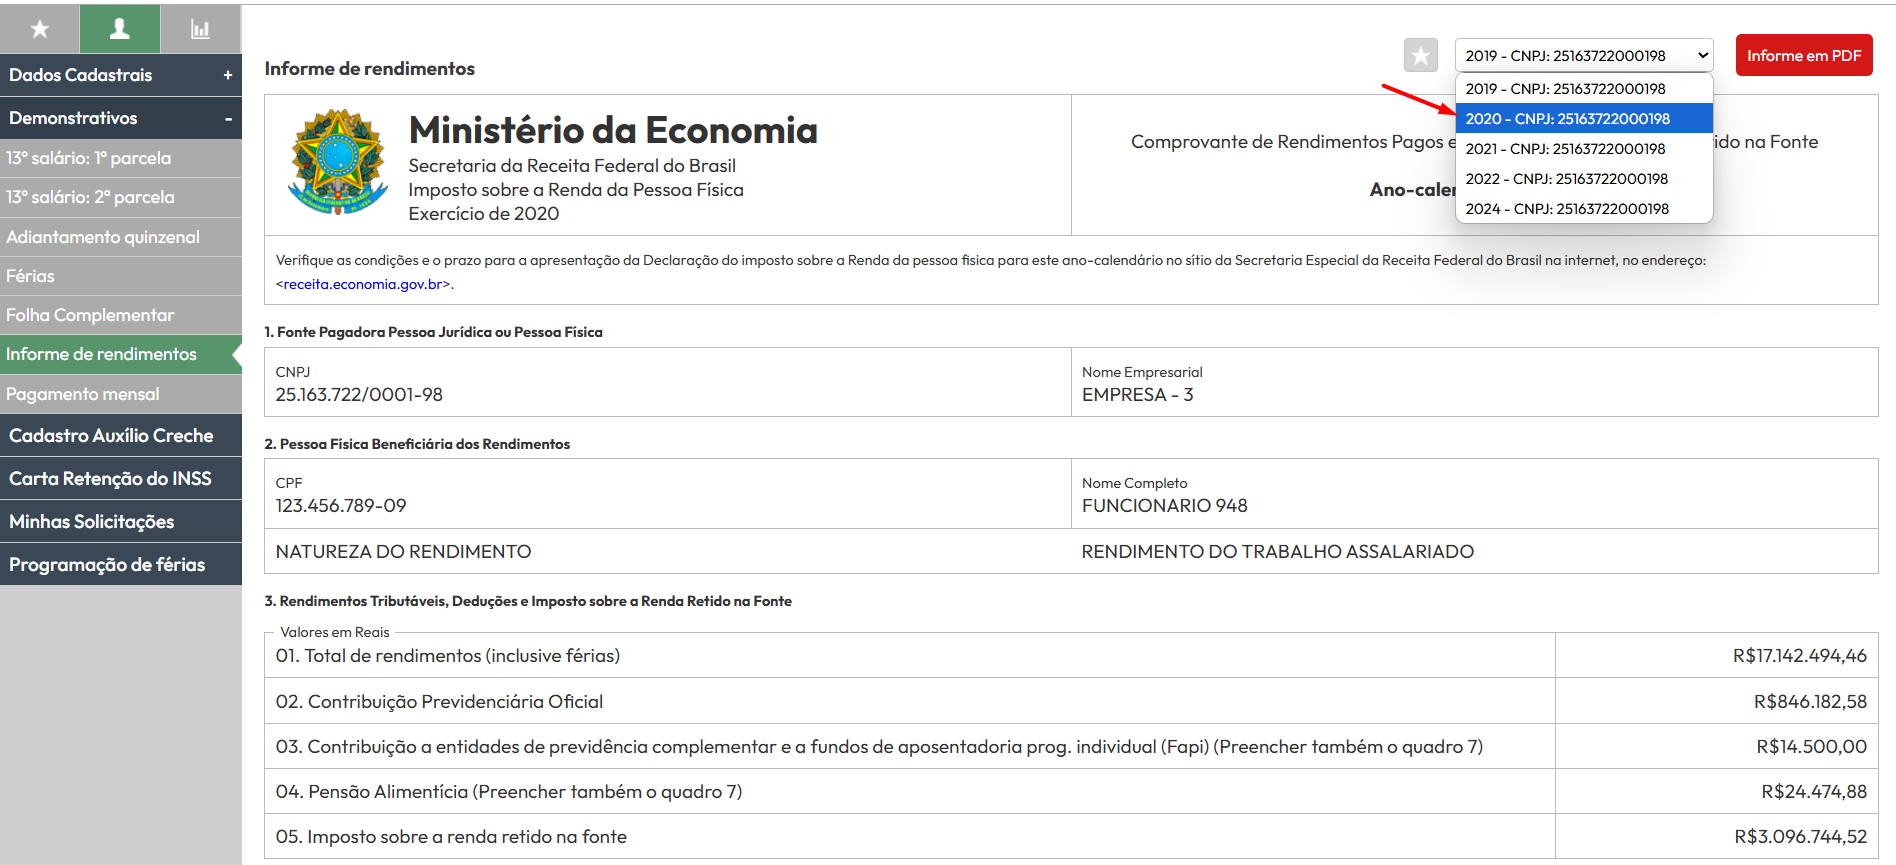Go to Minhas Solicitações
This screenshot has height=865, width=1896.
(121, 522)
